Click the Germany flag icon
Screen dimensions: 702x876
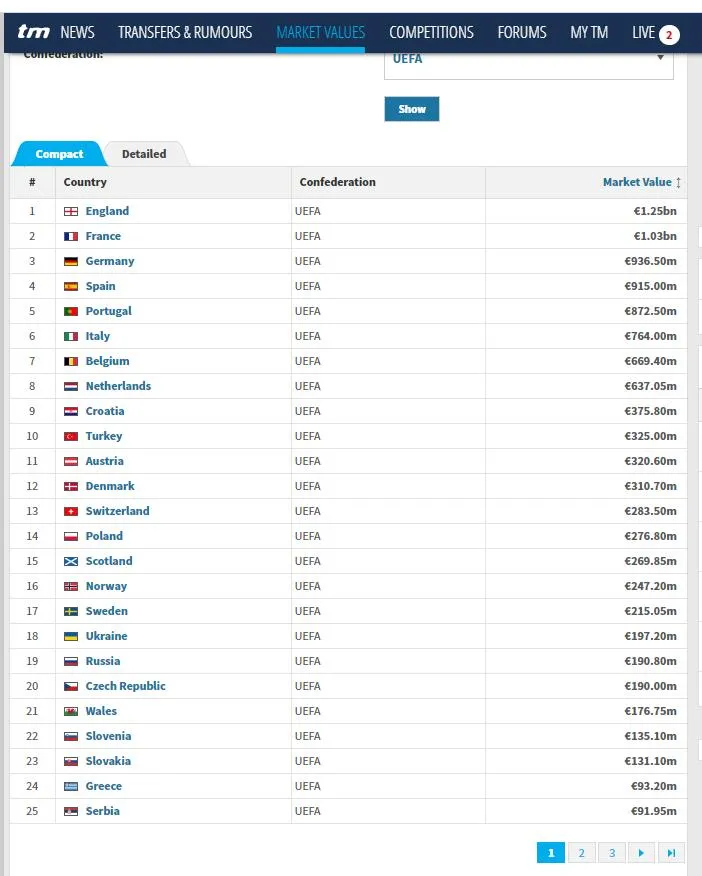71,261
